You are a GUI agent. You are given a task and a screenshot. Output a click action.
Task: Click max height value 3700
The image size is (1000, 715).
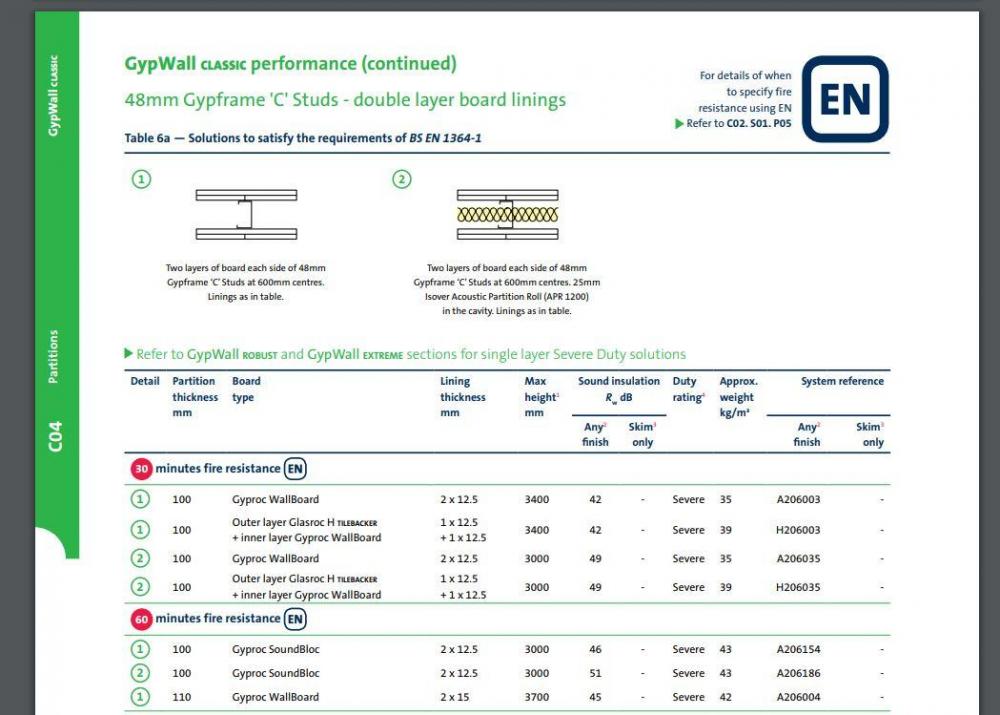[x=536, y=697]
